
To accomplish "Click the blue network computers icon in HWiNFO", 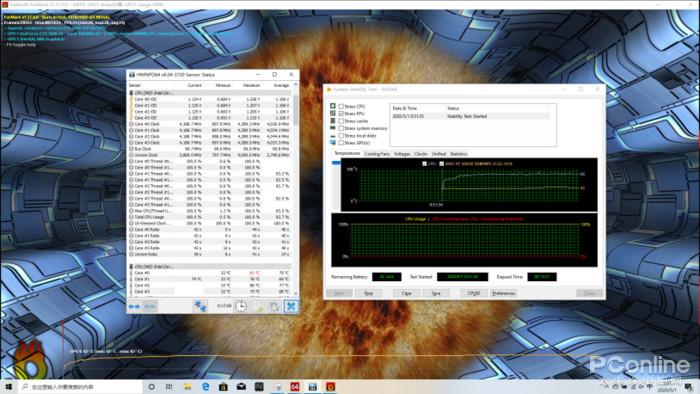I will pyautogui.click(x=200, y=306).
